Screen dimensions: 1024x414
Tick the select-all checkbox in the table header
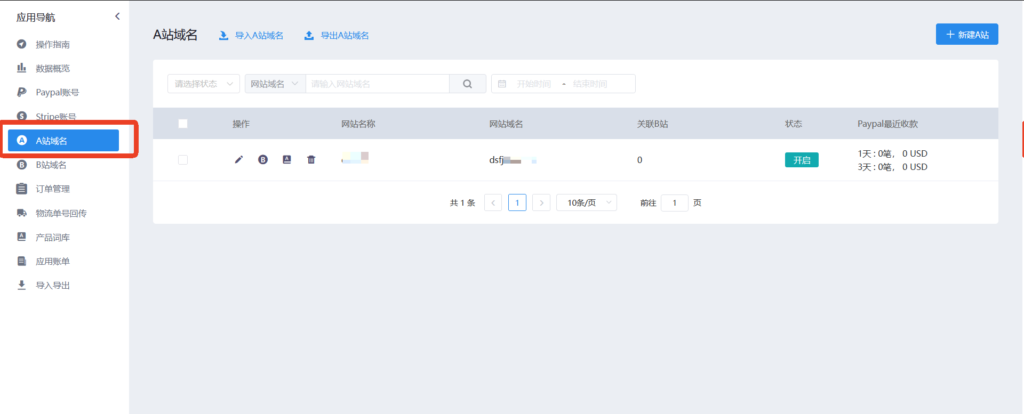point(182,124)
